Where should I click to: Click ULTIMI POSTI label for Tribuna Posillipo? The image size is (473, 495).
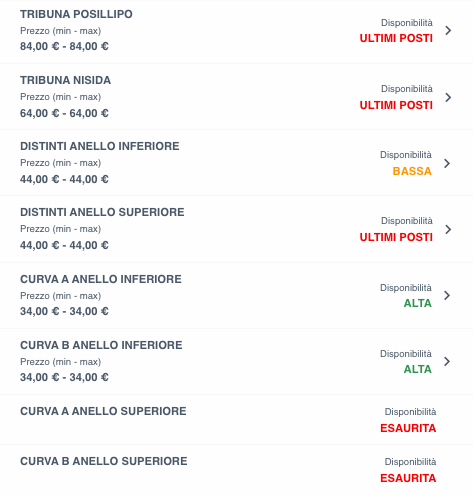[x=396, y=38]
